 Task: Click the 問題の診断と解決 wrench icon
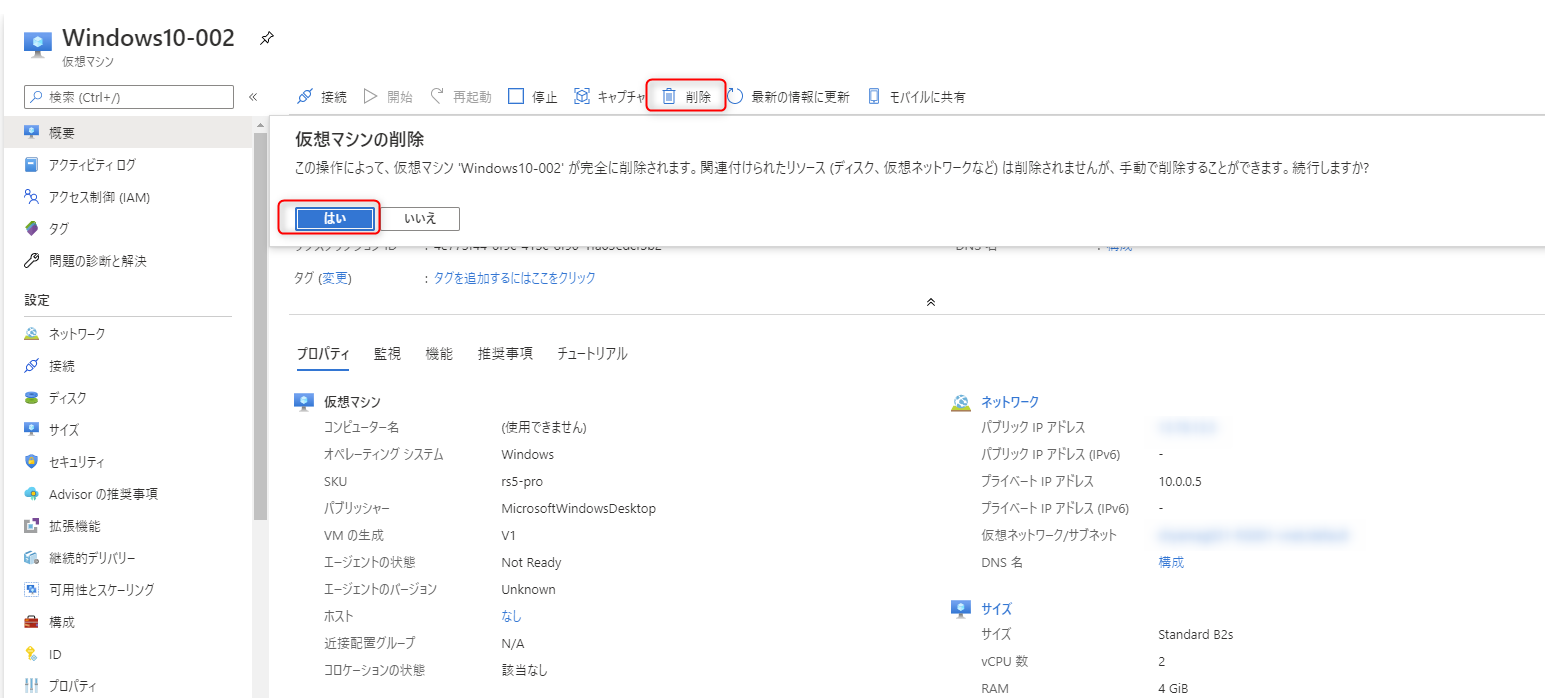[31, 261]
